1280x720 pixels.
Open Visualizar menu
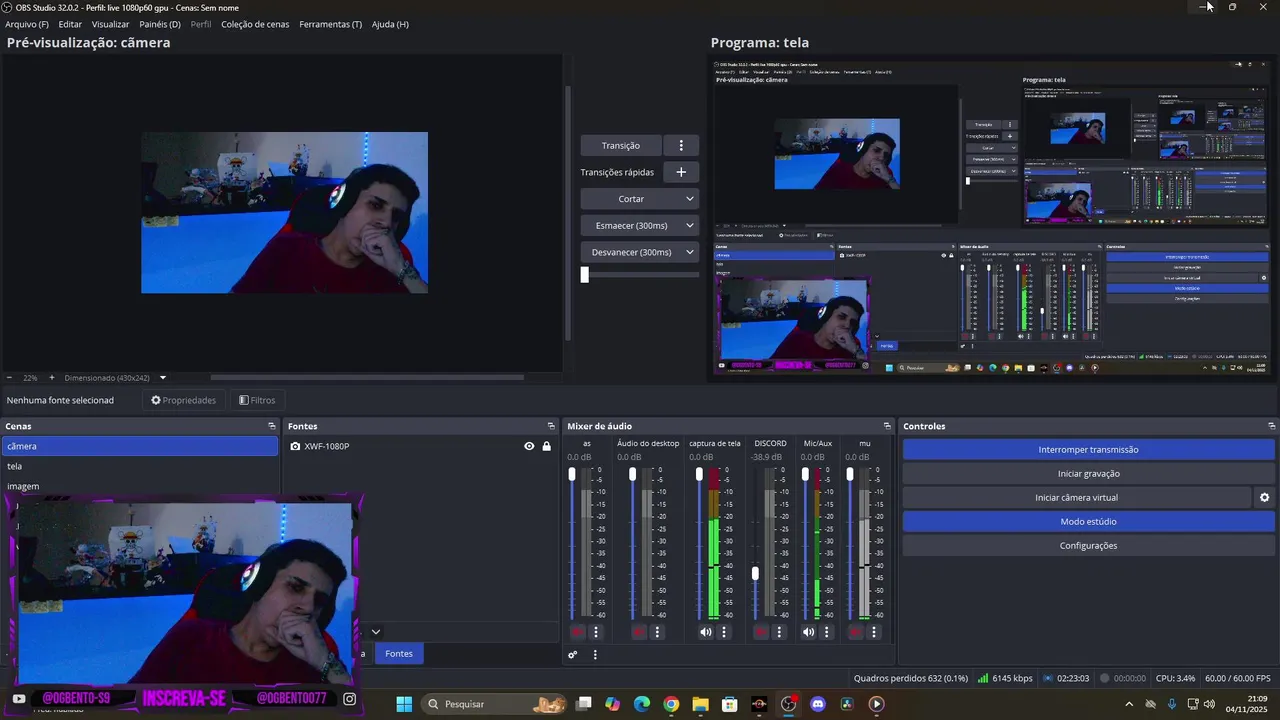click(x=110, y=24)
